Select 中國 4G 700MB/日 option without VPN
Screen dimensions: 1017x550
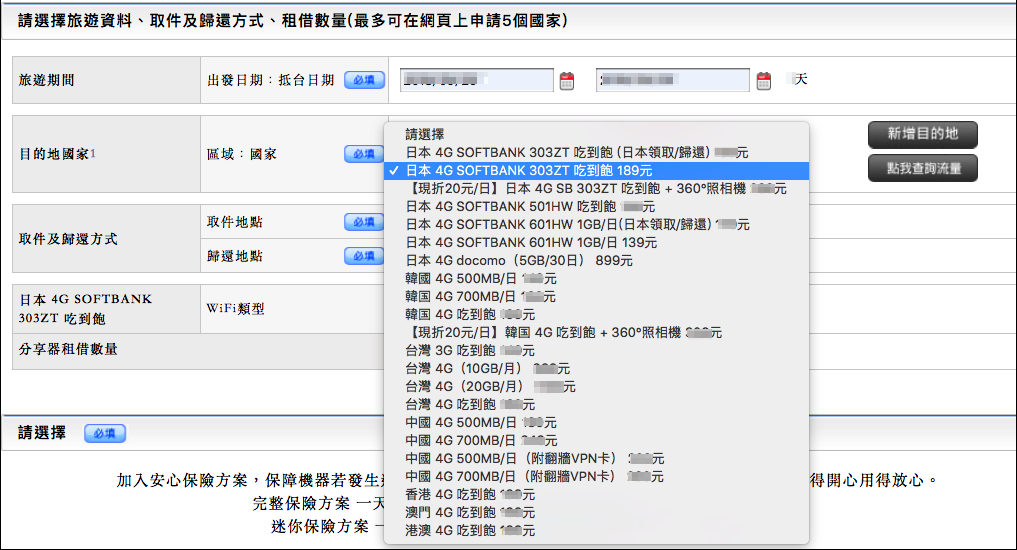(x=597, y=440)
